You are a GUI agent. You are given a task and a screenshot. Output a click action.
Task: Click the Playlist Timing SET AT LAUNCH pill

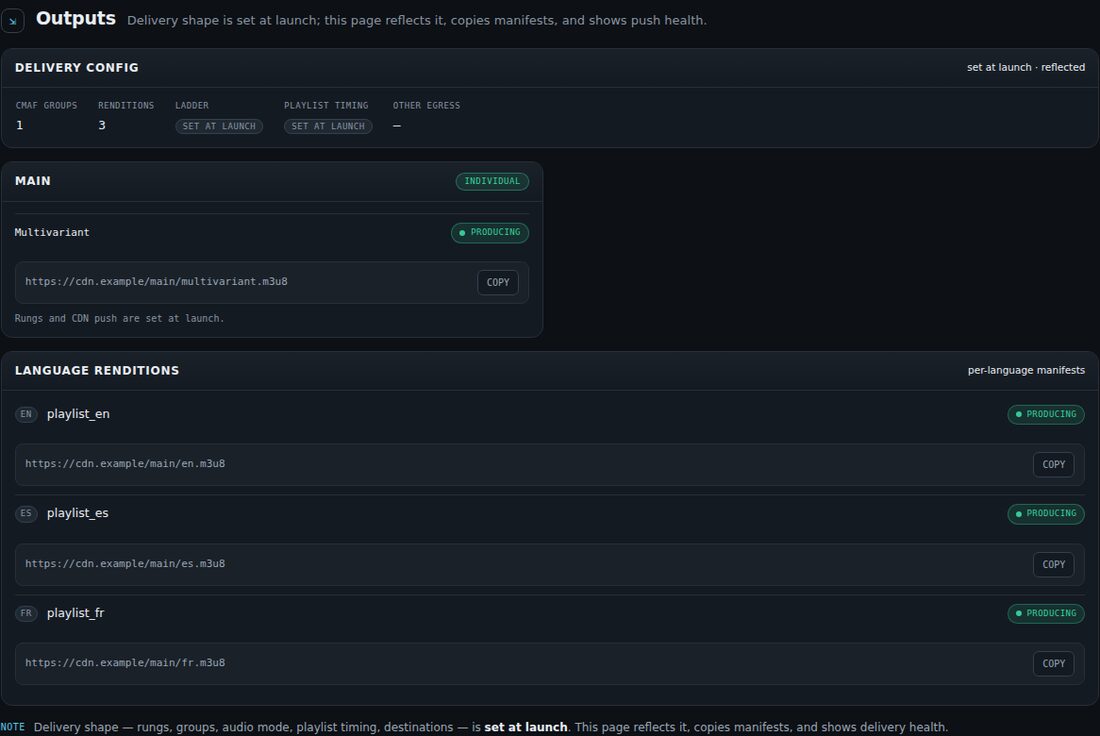(x=328, y=126)
